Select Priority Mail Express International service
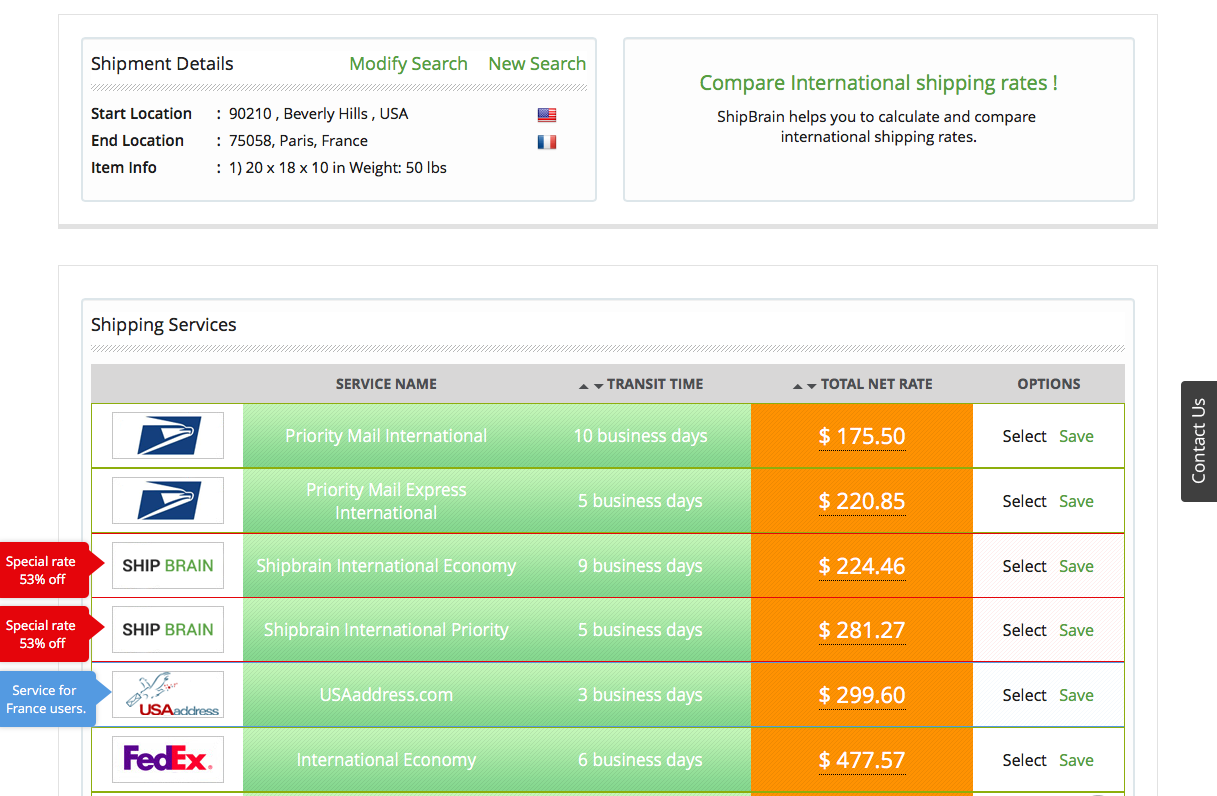Viewport: 1217px width, 796px height. pyautogui.click(x=1024, y=501)
